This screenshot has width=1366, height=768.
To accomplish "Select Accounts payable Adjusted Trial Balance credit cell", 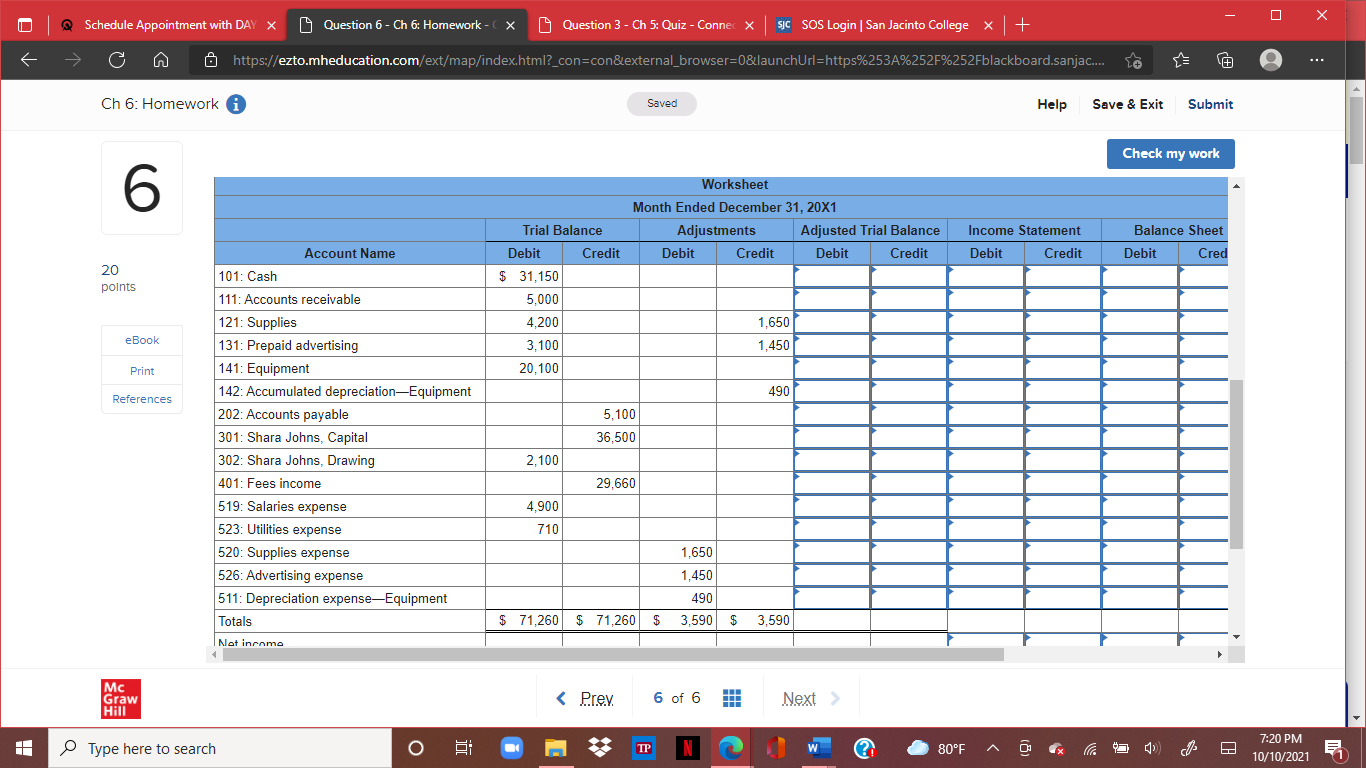I will [909, 414].
